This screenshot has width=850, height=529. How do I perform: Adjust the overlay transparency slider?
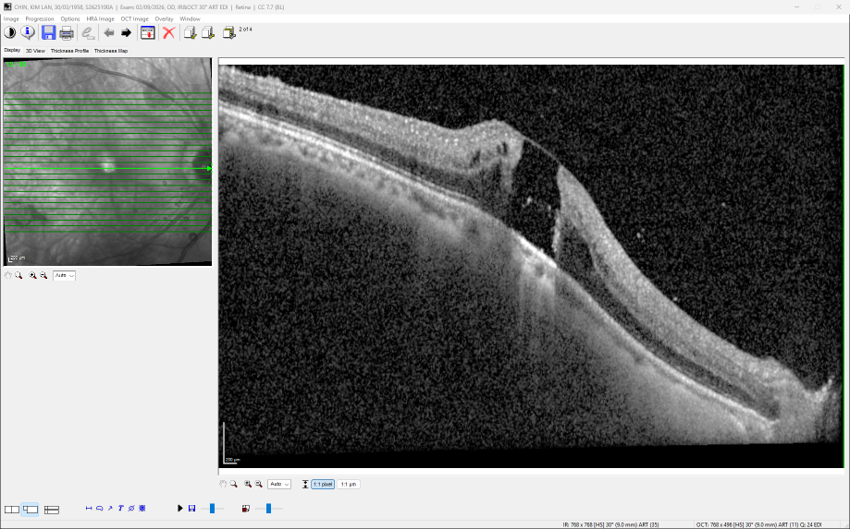coord(268,508)
